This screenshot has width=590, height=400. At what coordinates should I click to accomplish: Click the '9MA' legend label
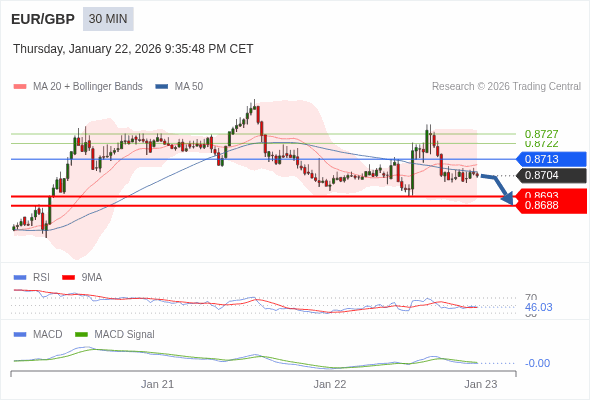point(92,278)
